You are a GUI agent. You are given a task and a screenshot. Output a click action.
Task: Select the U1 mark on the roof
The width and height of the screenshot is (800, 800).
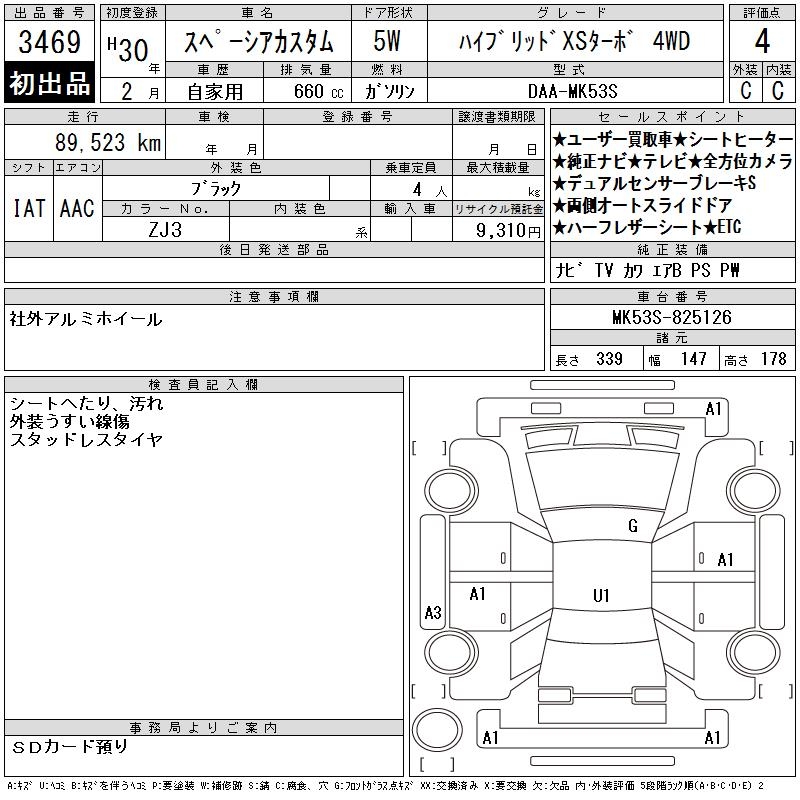(x=601, y=595)
